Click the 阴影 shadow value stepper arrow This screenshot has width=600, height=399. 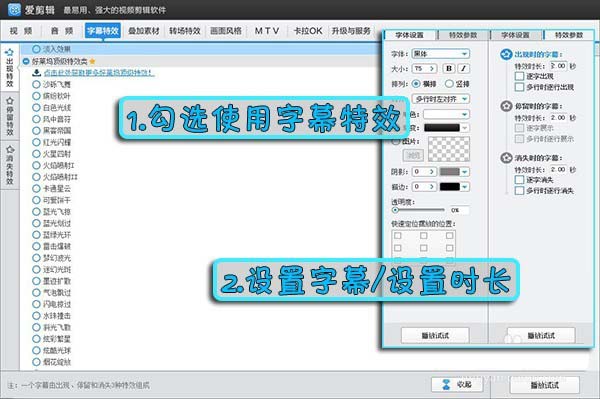click(x=432, y=172)
